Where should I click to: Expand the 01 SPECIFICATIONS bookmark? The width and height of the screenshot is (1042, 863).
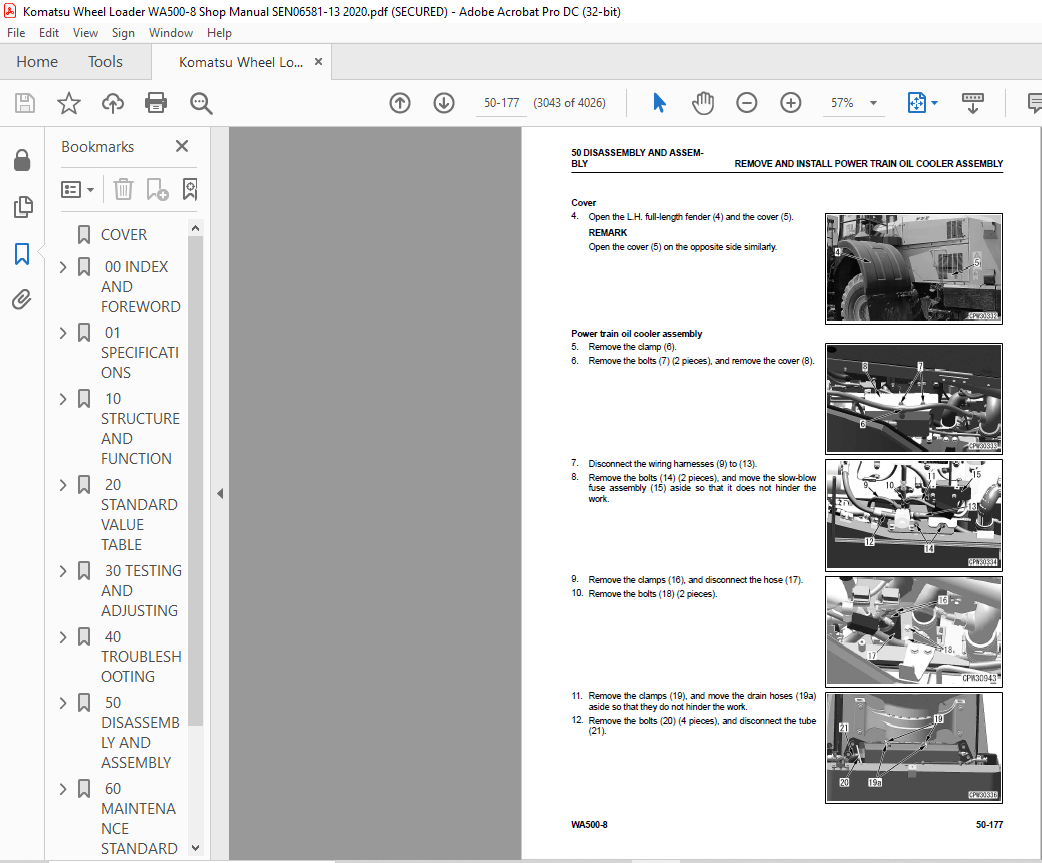[x=63, y=333]
